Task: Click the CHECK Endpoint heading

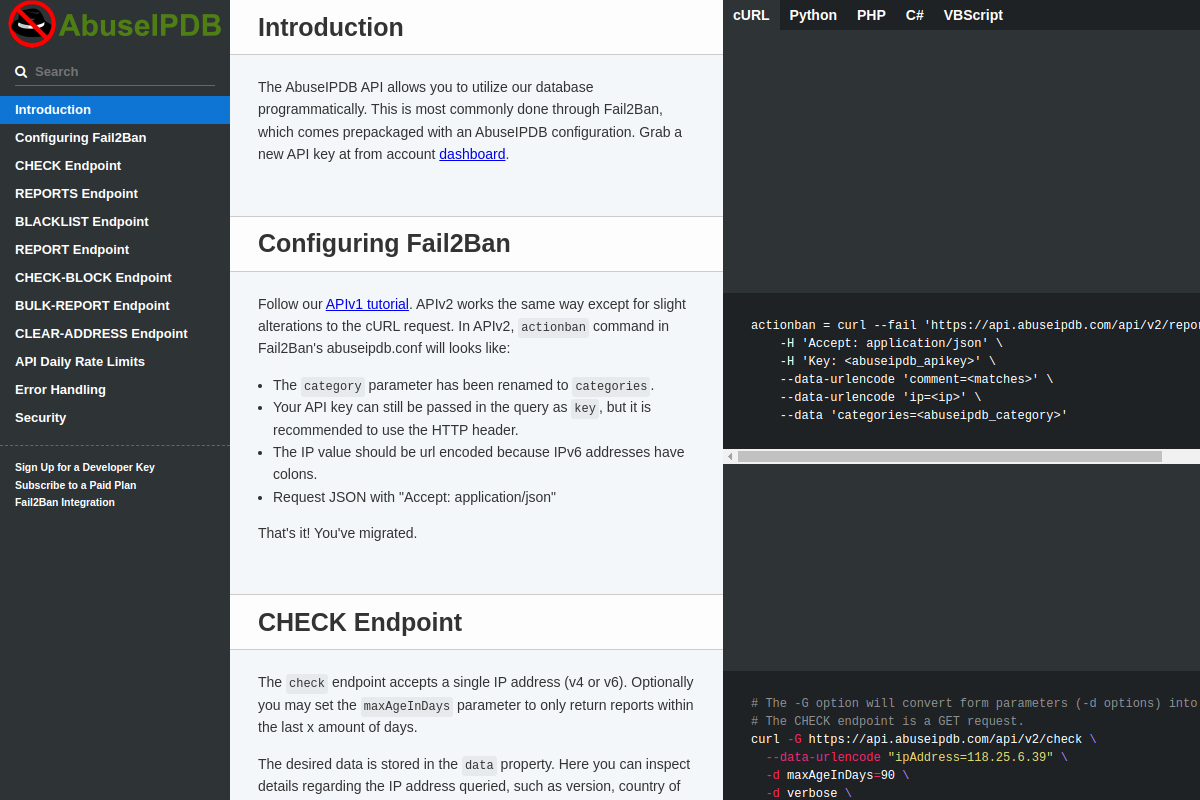Action: [360, 623]
